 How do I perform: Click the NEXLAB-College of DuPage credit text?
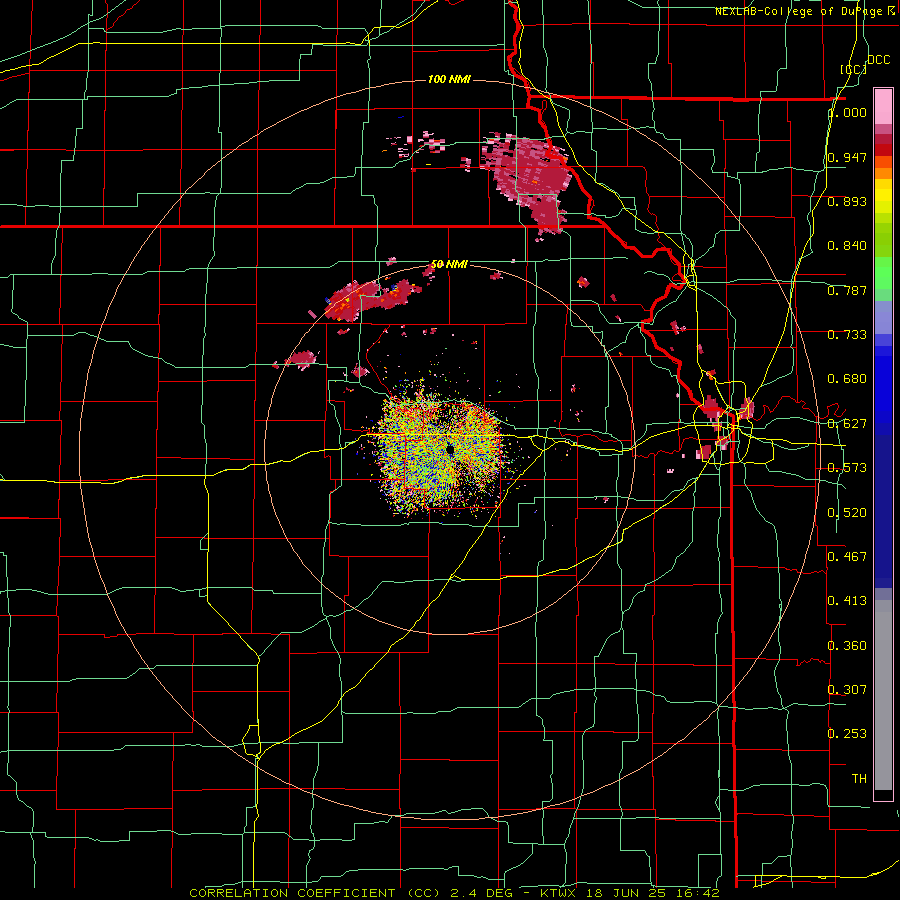tap(800, 11)
